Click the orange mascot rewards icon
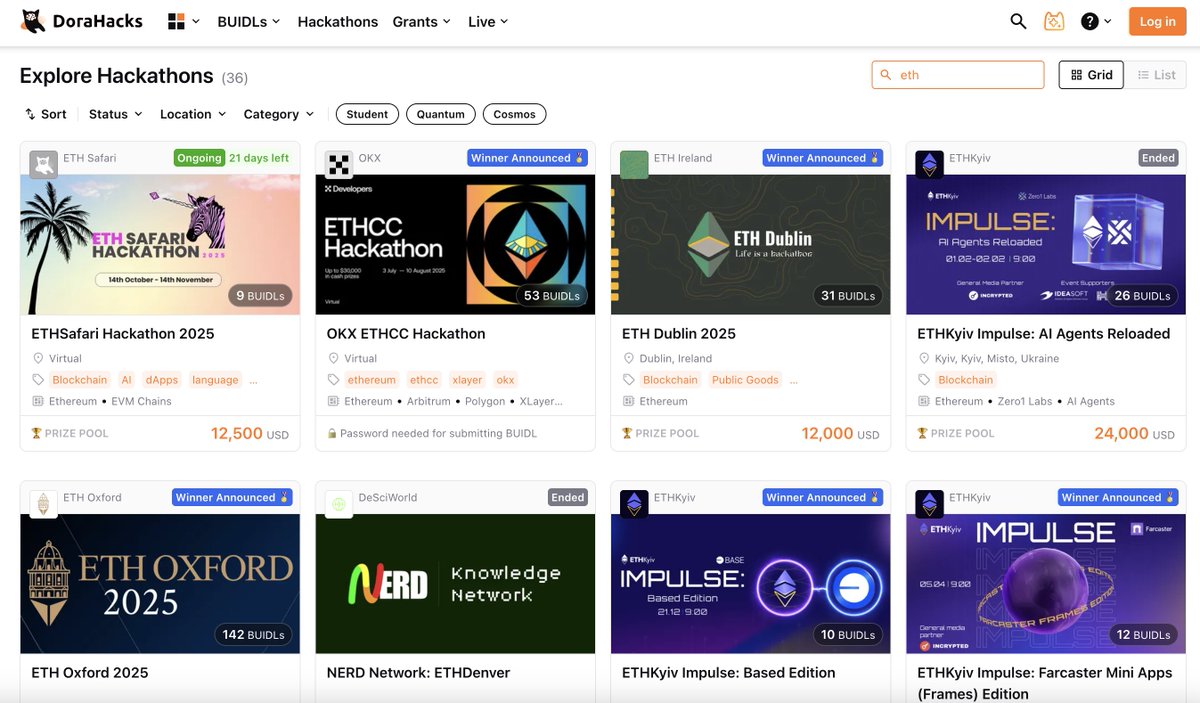 (1054, 20)
